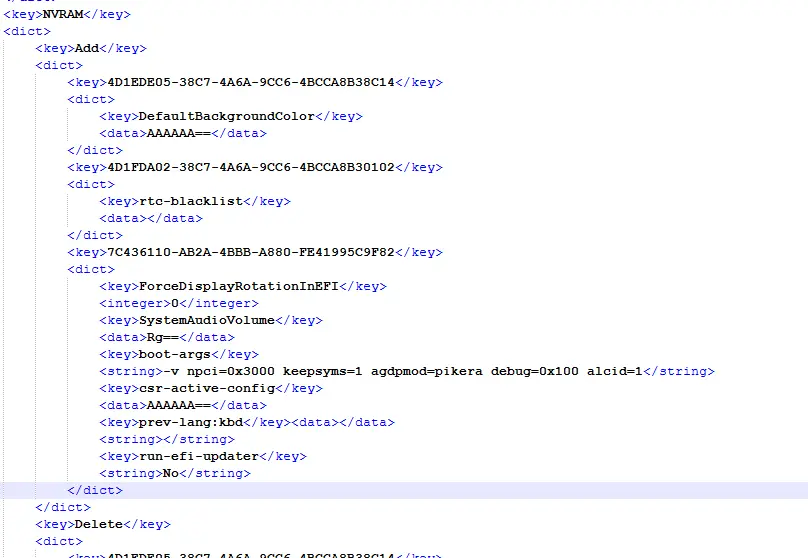Click the dict tag below Delete
The height and width of the screenshot is (558, 808).
(x=59, y=542)
